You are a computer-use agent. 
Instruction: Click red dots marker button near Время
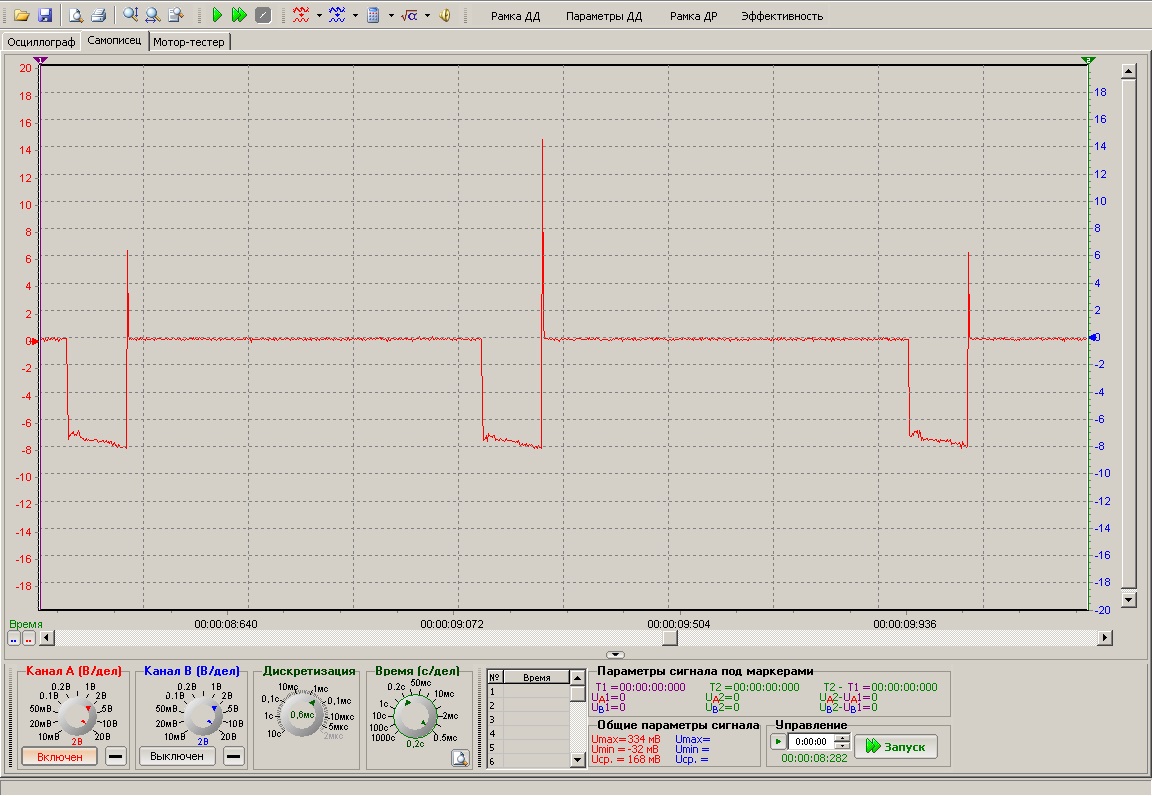[x=28, y=639]
